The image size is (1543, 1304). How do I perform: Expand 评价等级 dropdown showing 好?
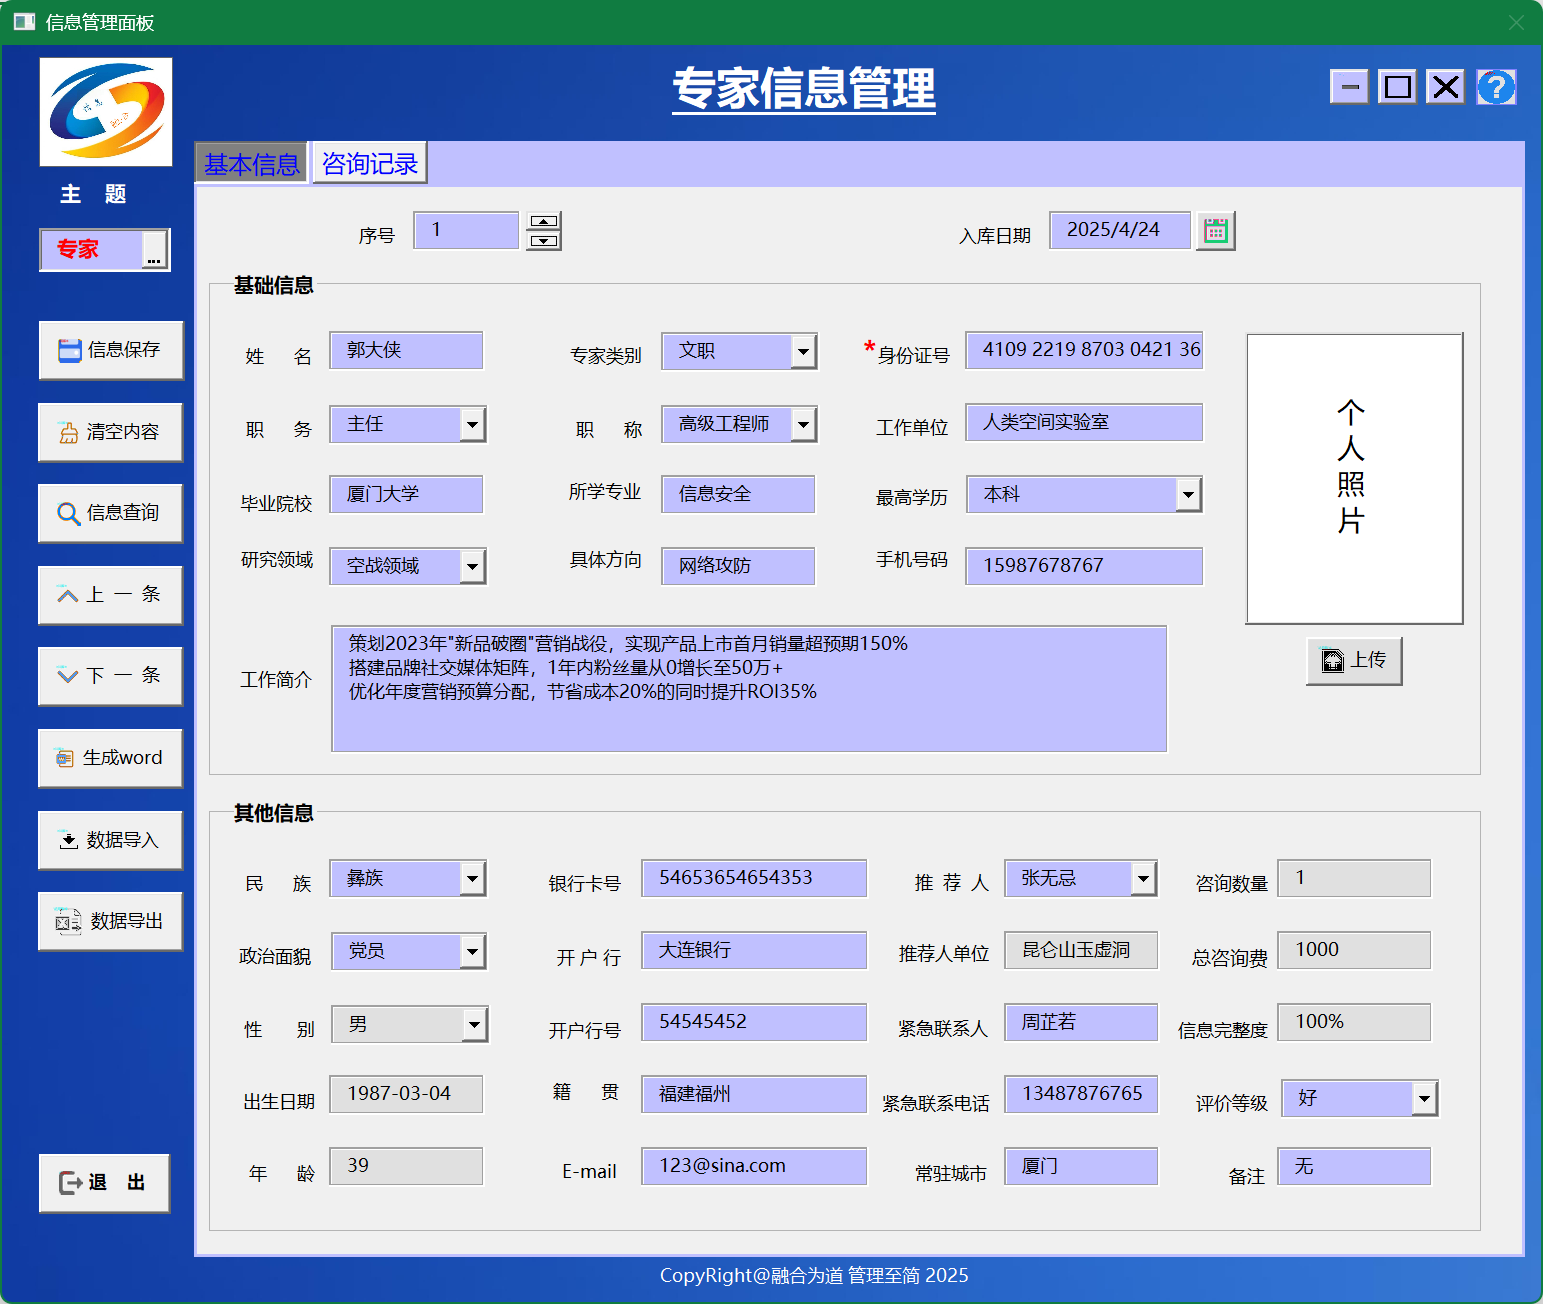(x=1424, y=1099)
